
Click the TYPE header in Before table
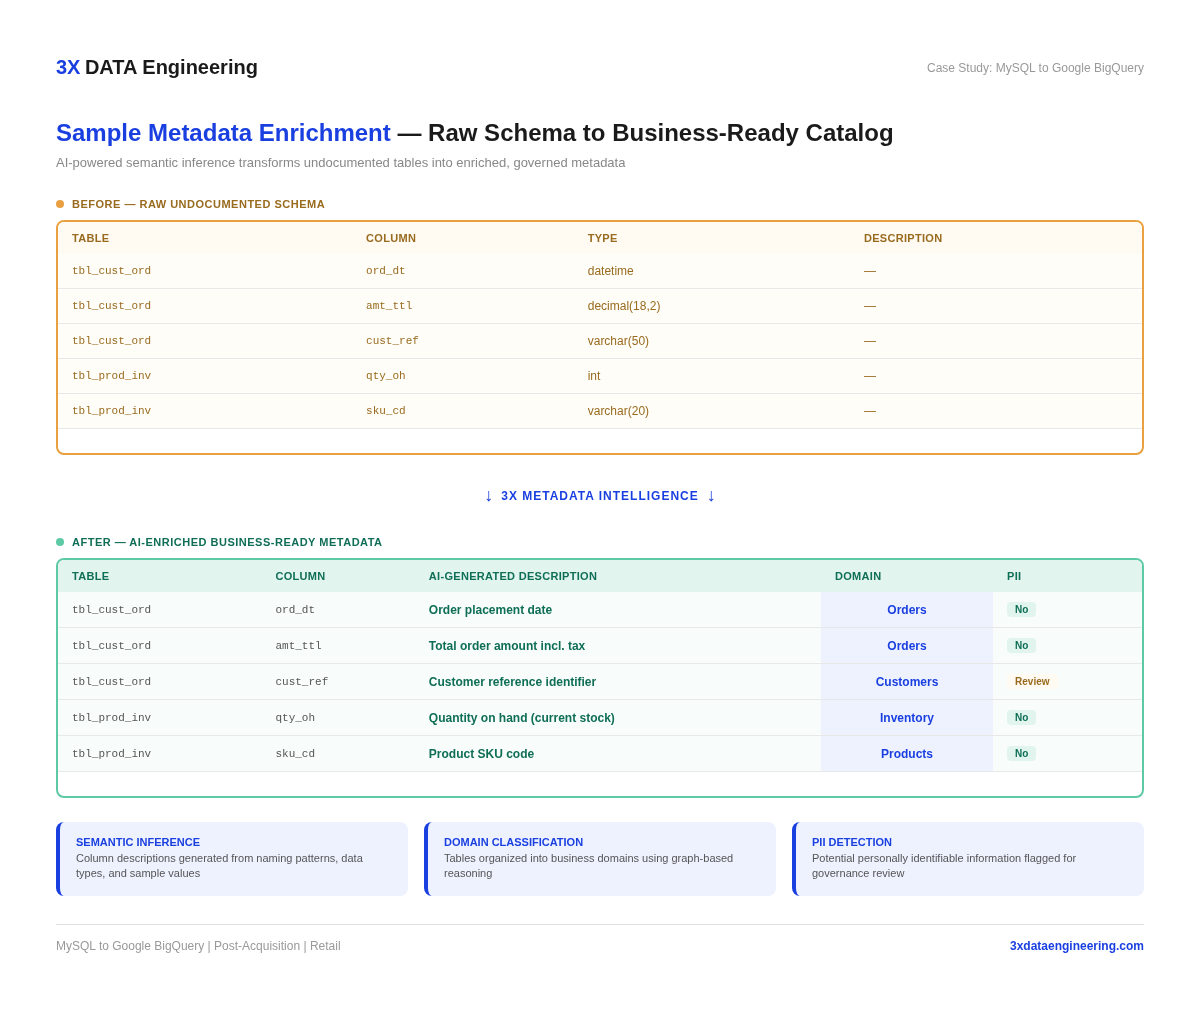click(603, 238)
